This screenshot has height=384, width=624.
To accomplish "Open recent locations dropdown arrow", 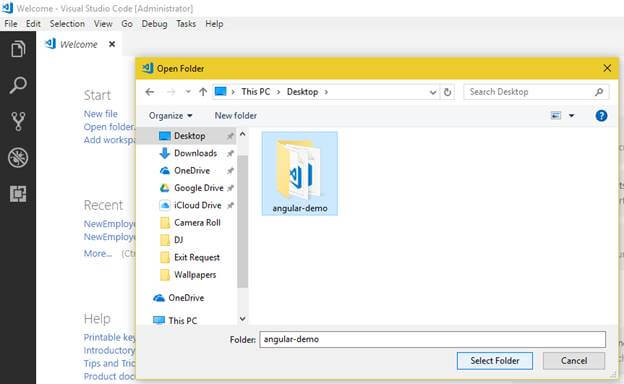I will 188,92.
